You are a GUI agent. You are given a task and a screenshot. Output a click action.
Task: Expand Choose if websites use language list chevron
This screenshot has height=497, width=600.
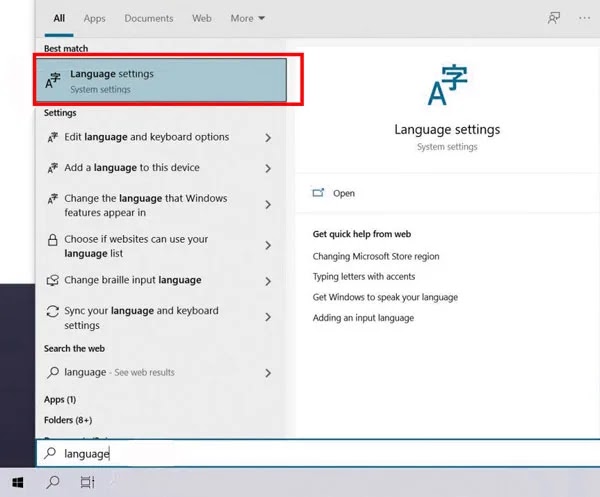pyautogui.click(x=268, y=245)
